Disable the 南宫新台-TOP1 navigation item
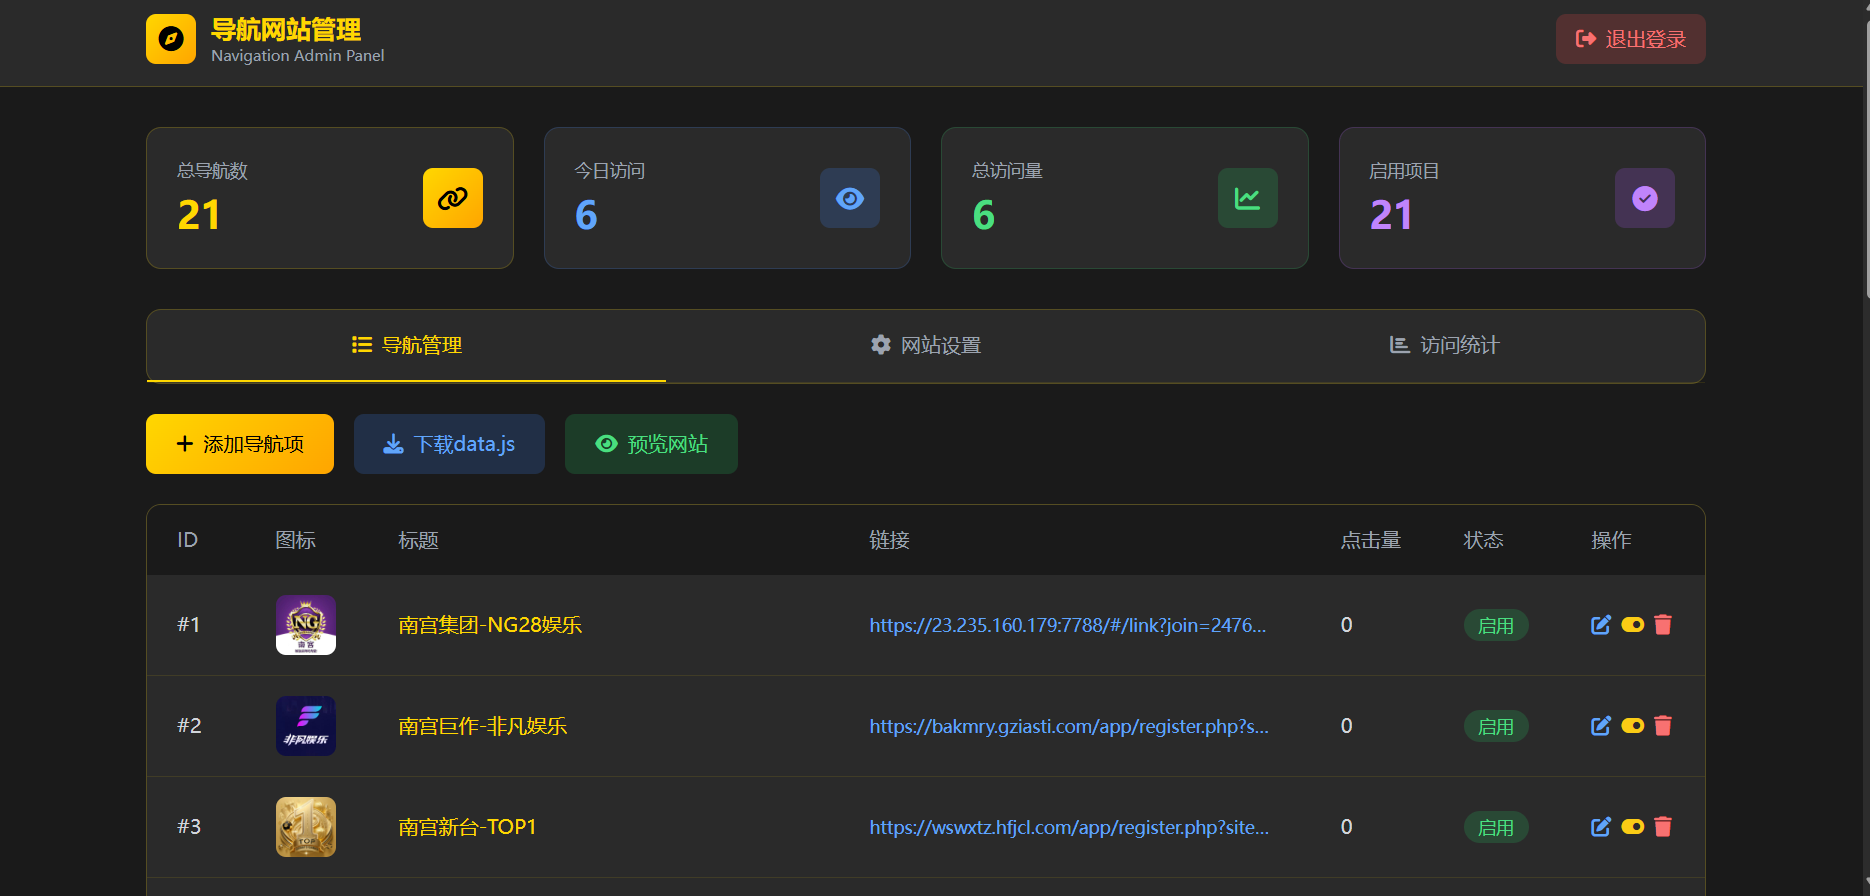Image resolution: width=1870 pixels, height=896 pixels. pos(1632,827)
